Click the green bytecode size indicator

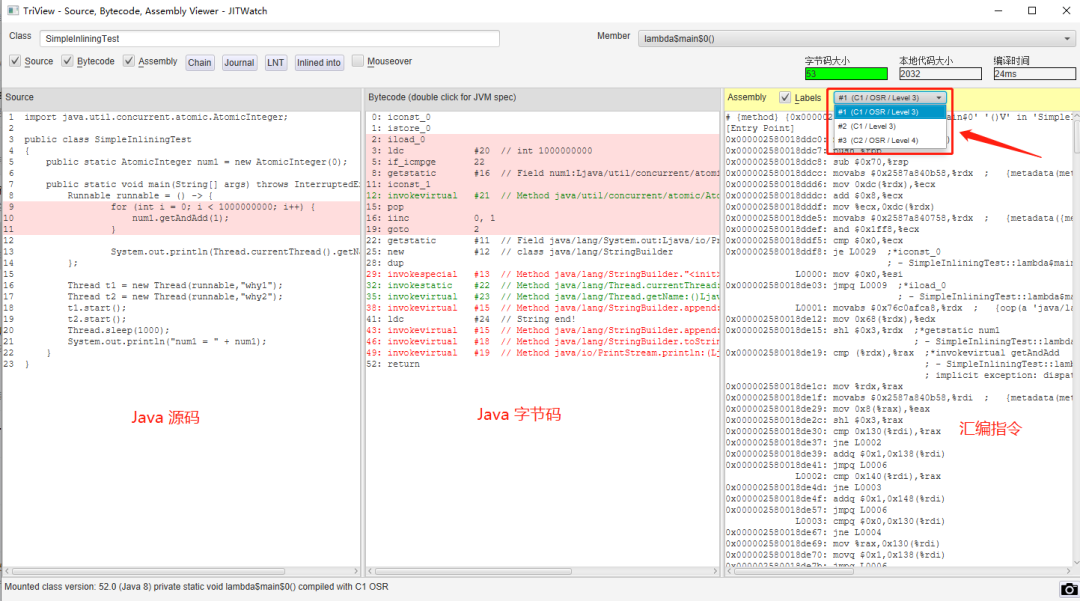pyautogui.click(x=846, y=74)
